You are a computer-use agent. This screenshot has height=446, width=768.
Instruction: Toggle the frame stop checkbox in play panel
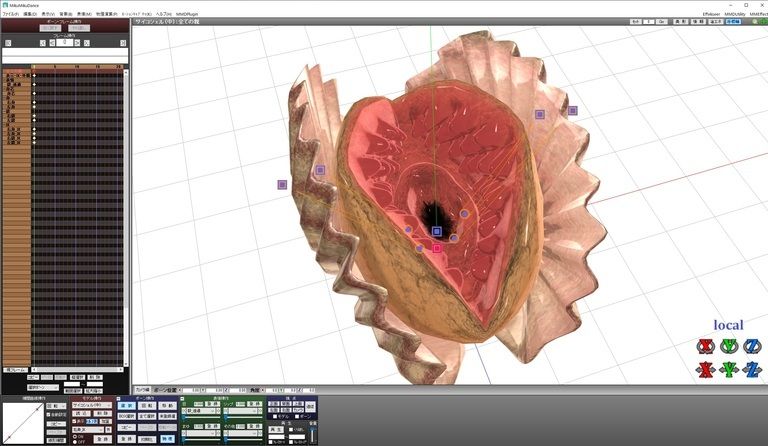[291, 442]
